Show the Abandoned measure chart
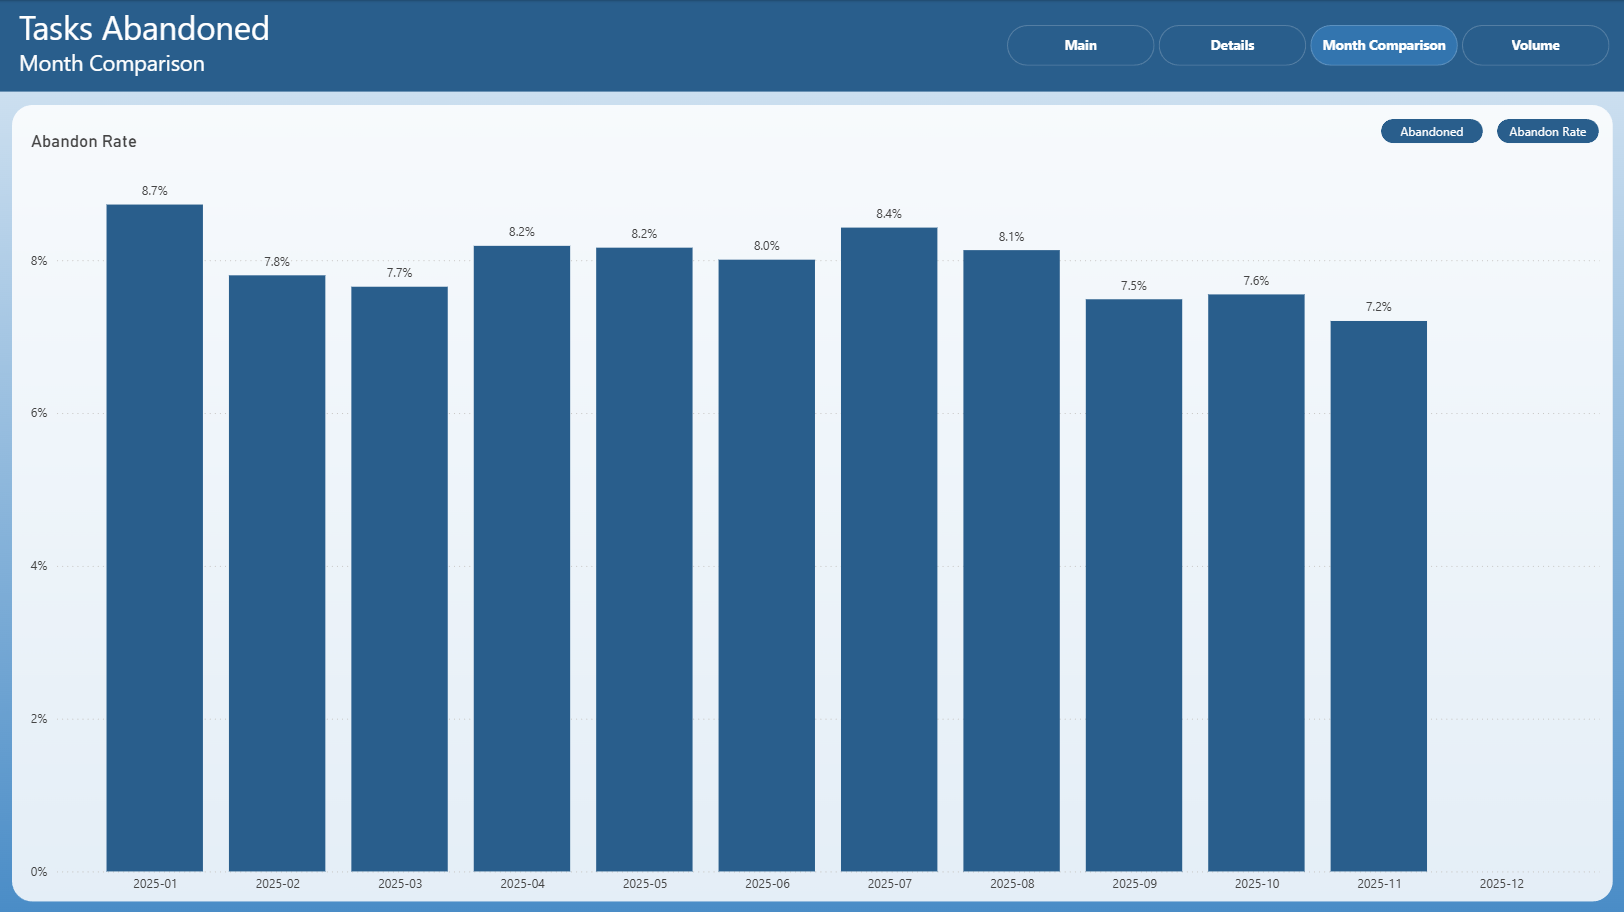 [x=1431, y=131]
